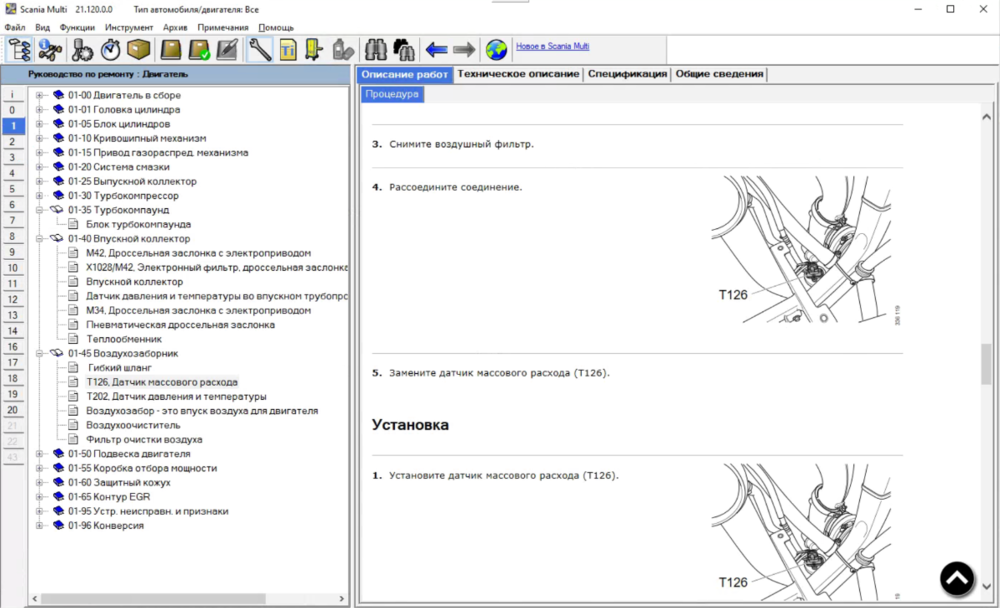Select the wrench service information tool
Viewport: 1000px width, 608px height.
[258, 48]
